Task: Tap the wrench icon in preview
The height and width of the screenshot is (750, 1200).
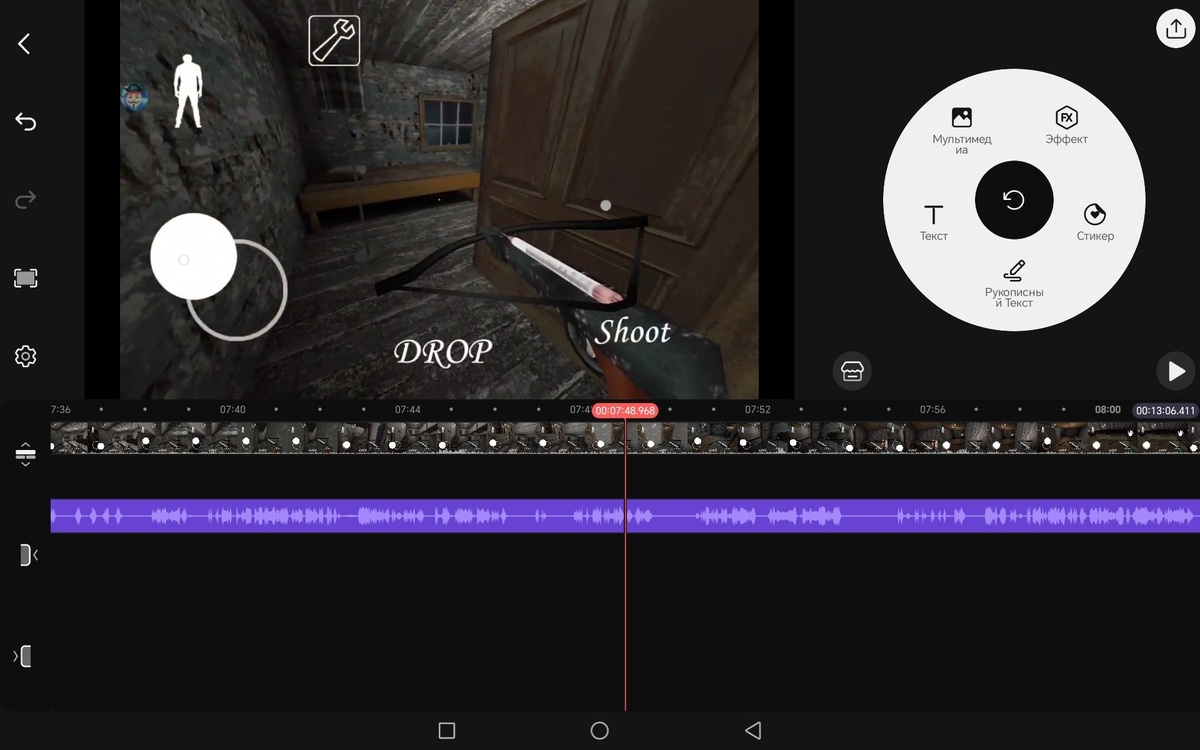Action: pos(334,41)
